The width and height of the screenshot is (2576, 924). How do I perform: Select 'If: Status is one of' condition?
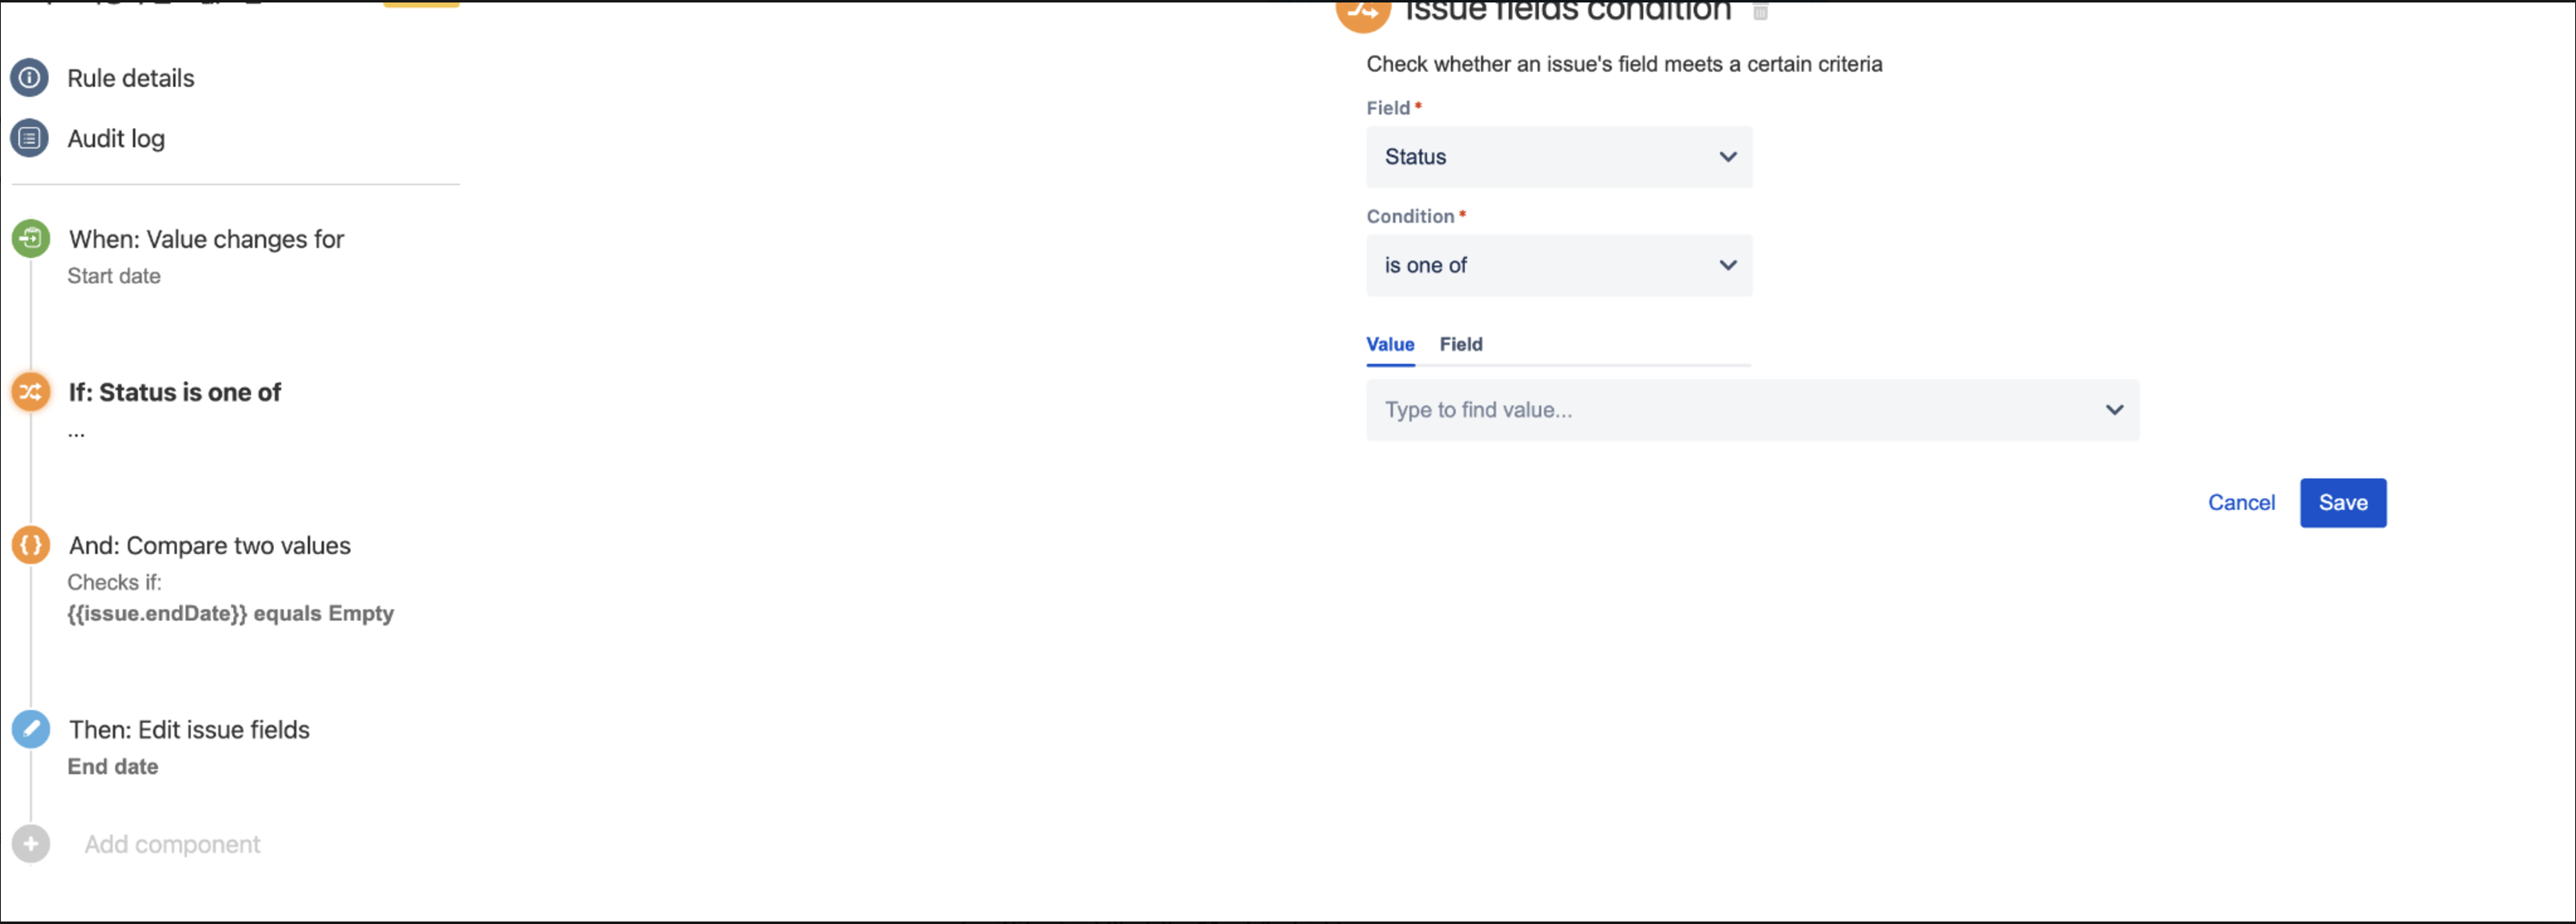pyautogui.click(x=175, y=392)
